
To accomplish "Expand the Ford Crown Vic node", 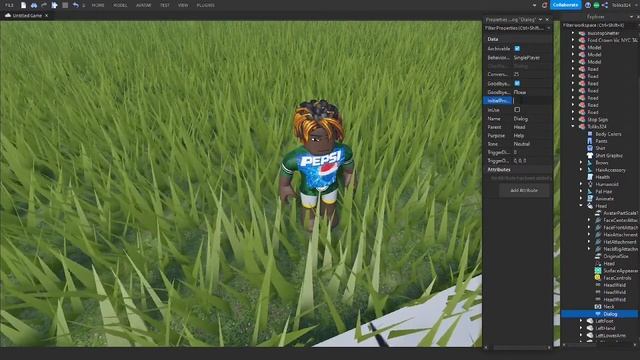I will click(573, 40).
